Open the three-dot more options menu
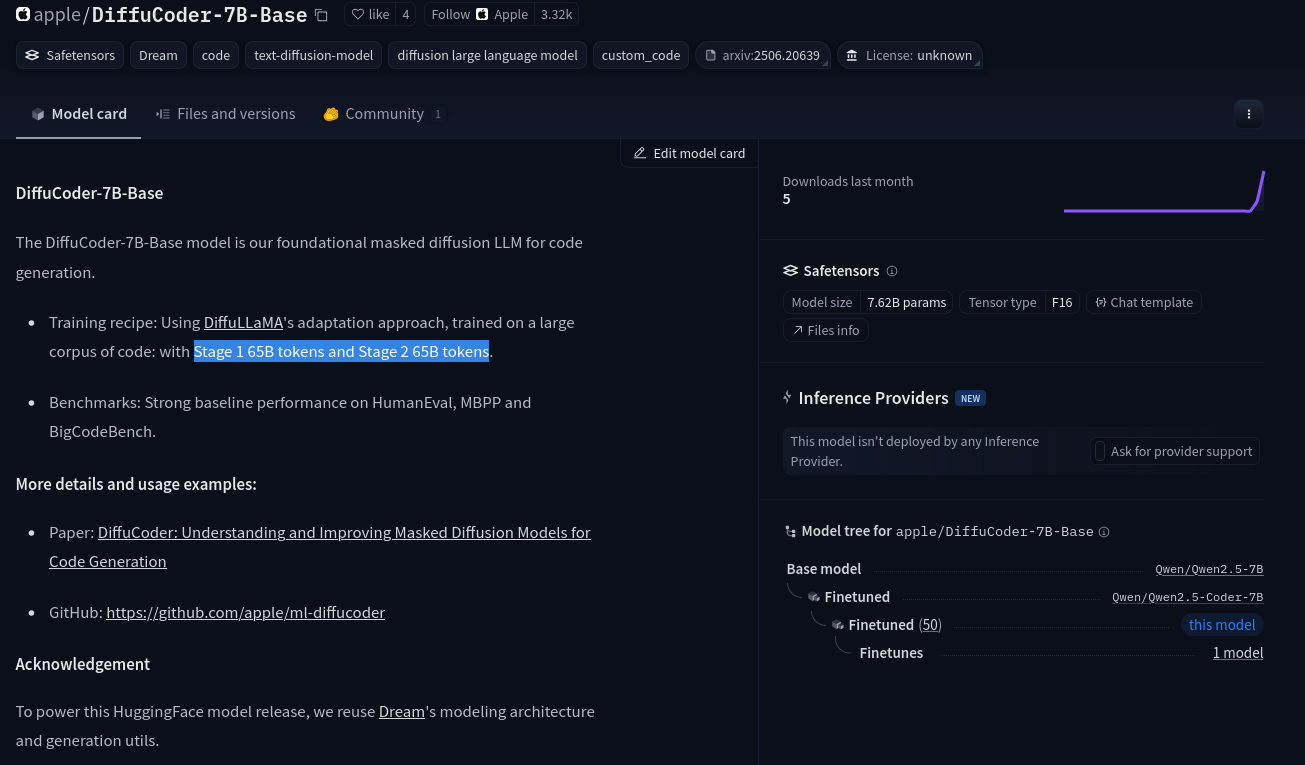The image size is (1305, 765). click(x=1249, y=114)
